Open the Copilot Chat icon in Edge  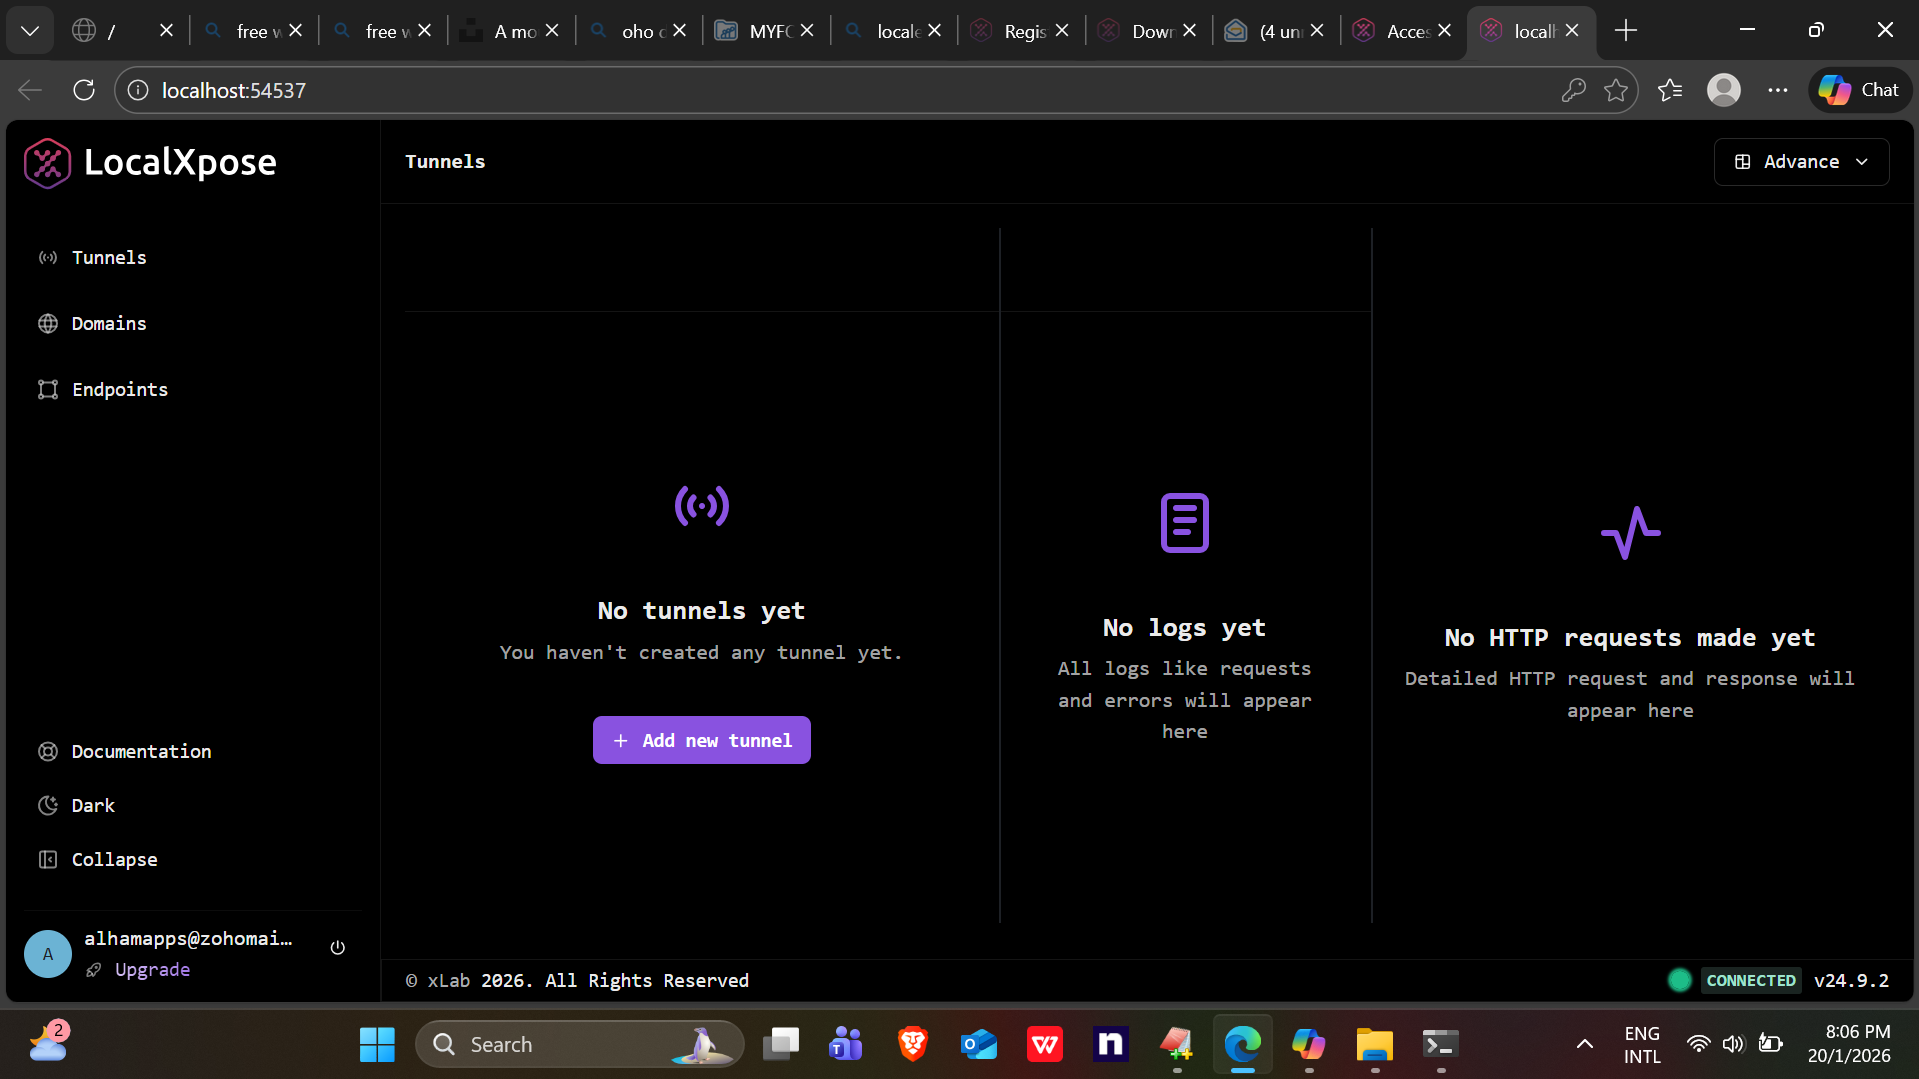(1859, 90)
